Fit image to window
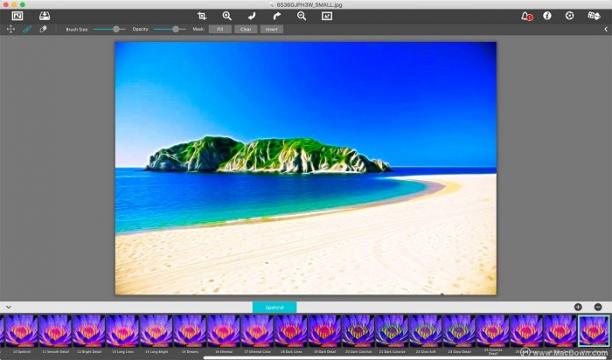 (327, 16)
